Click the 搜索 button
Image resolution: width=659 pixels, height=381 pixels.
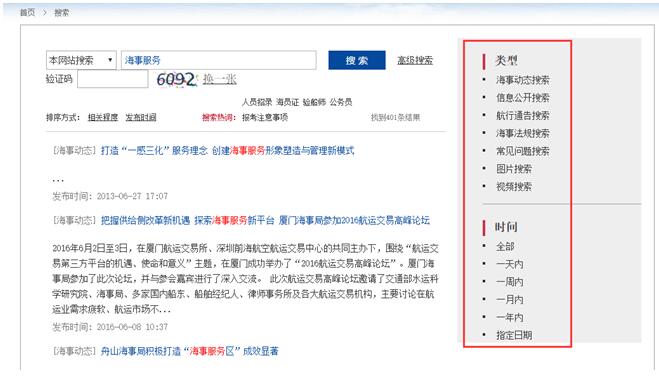[357, 60]
